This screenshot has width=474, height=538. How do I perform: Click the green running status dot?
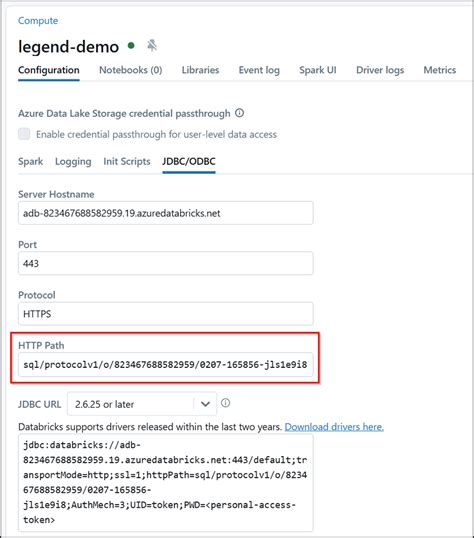coord(131,45)
